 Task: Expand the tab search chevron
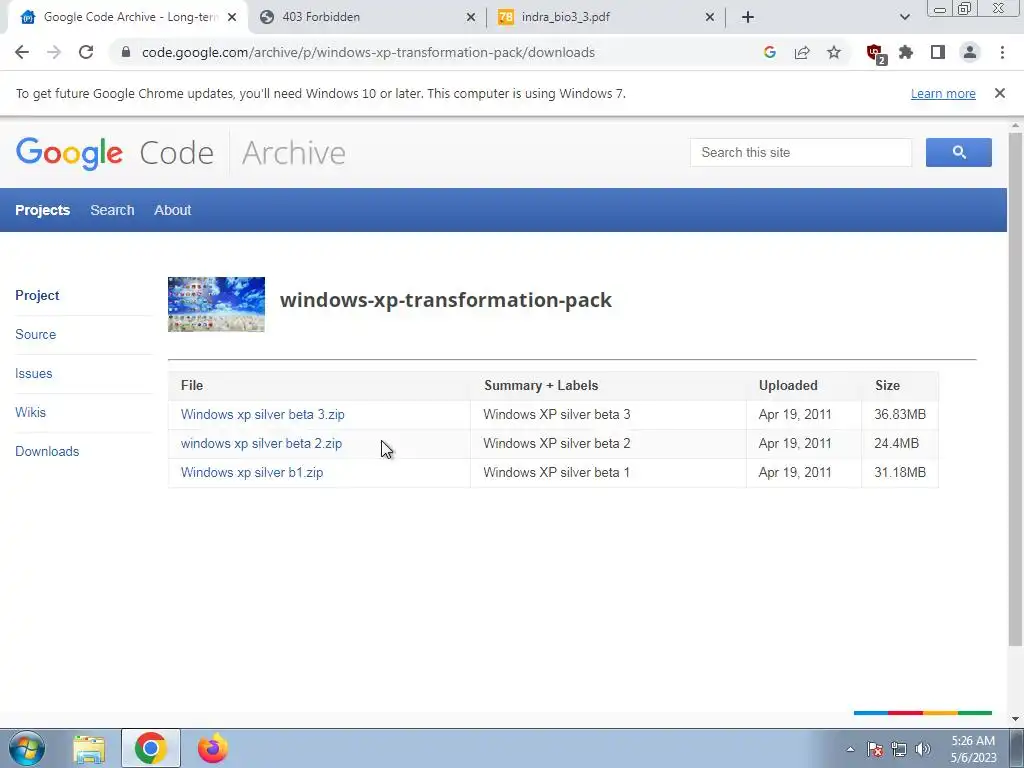(x=904, y=17)
